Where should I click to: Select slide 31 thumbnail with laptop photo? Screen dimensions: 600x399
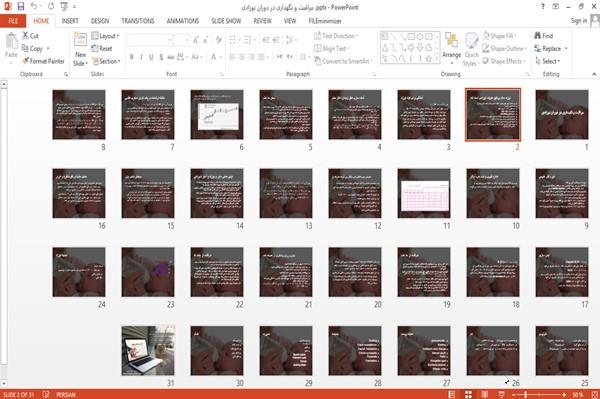148,350
